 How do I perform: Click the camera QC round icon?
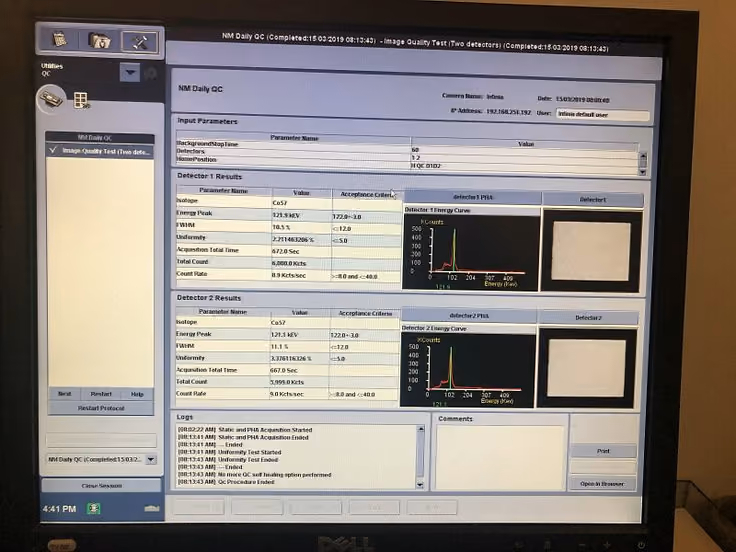click(x=52, y=99)
